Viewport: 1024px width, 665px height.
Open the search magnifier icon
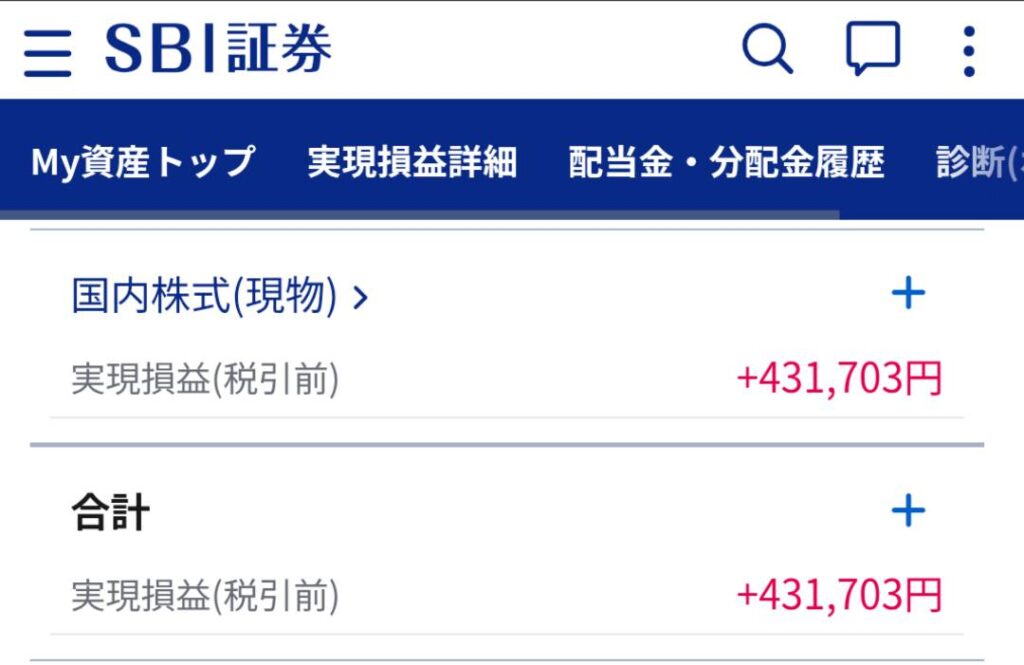coord(767,49)
